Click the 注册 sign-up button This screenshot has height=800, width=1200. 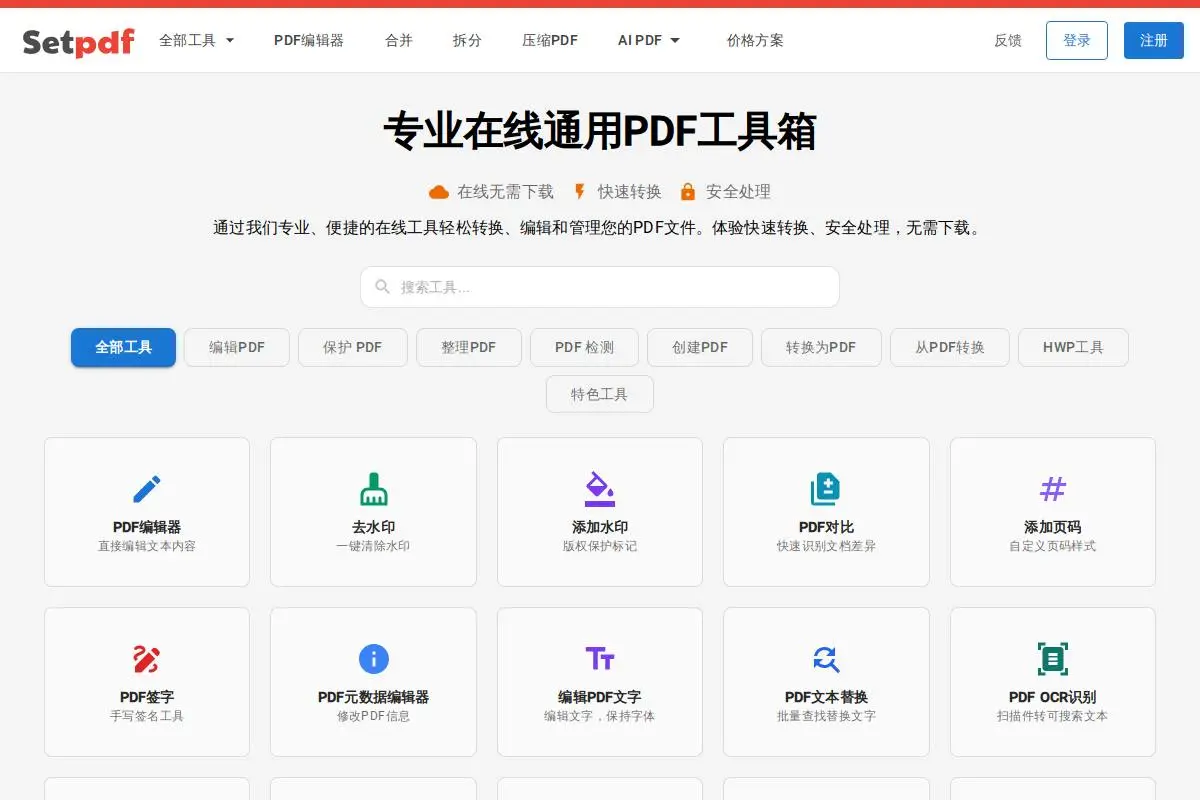(x=1154, y=41)
